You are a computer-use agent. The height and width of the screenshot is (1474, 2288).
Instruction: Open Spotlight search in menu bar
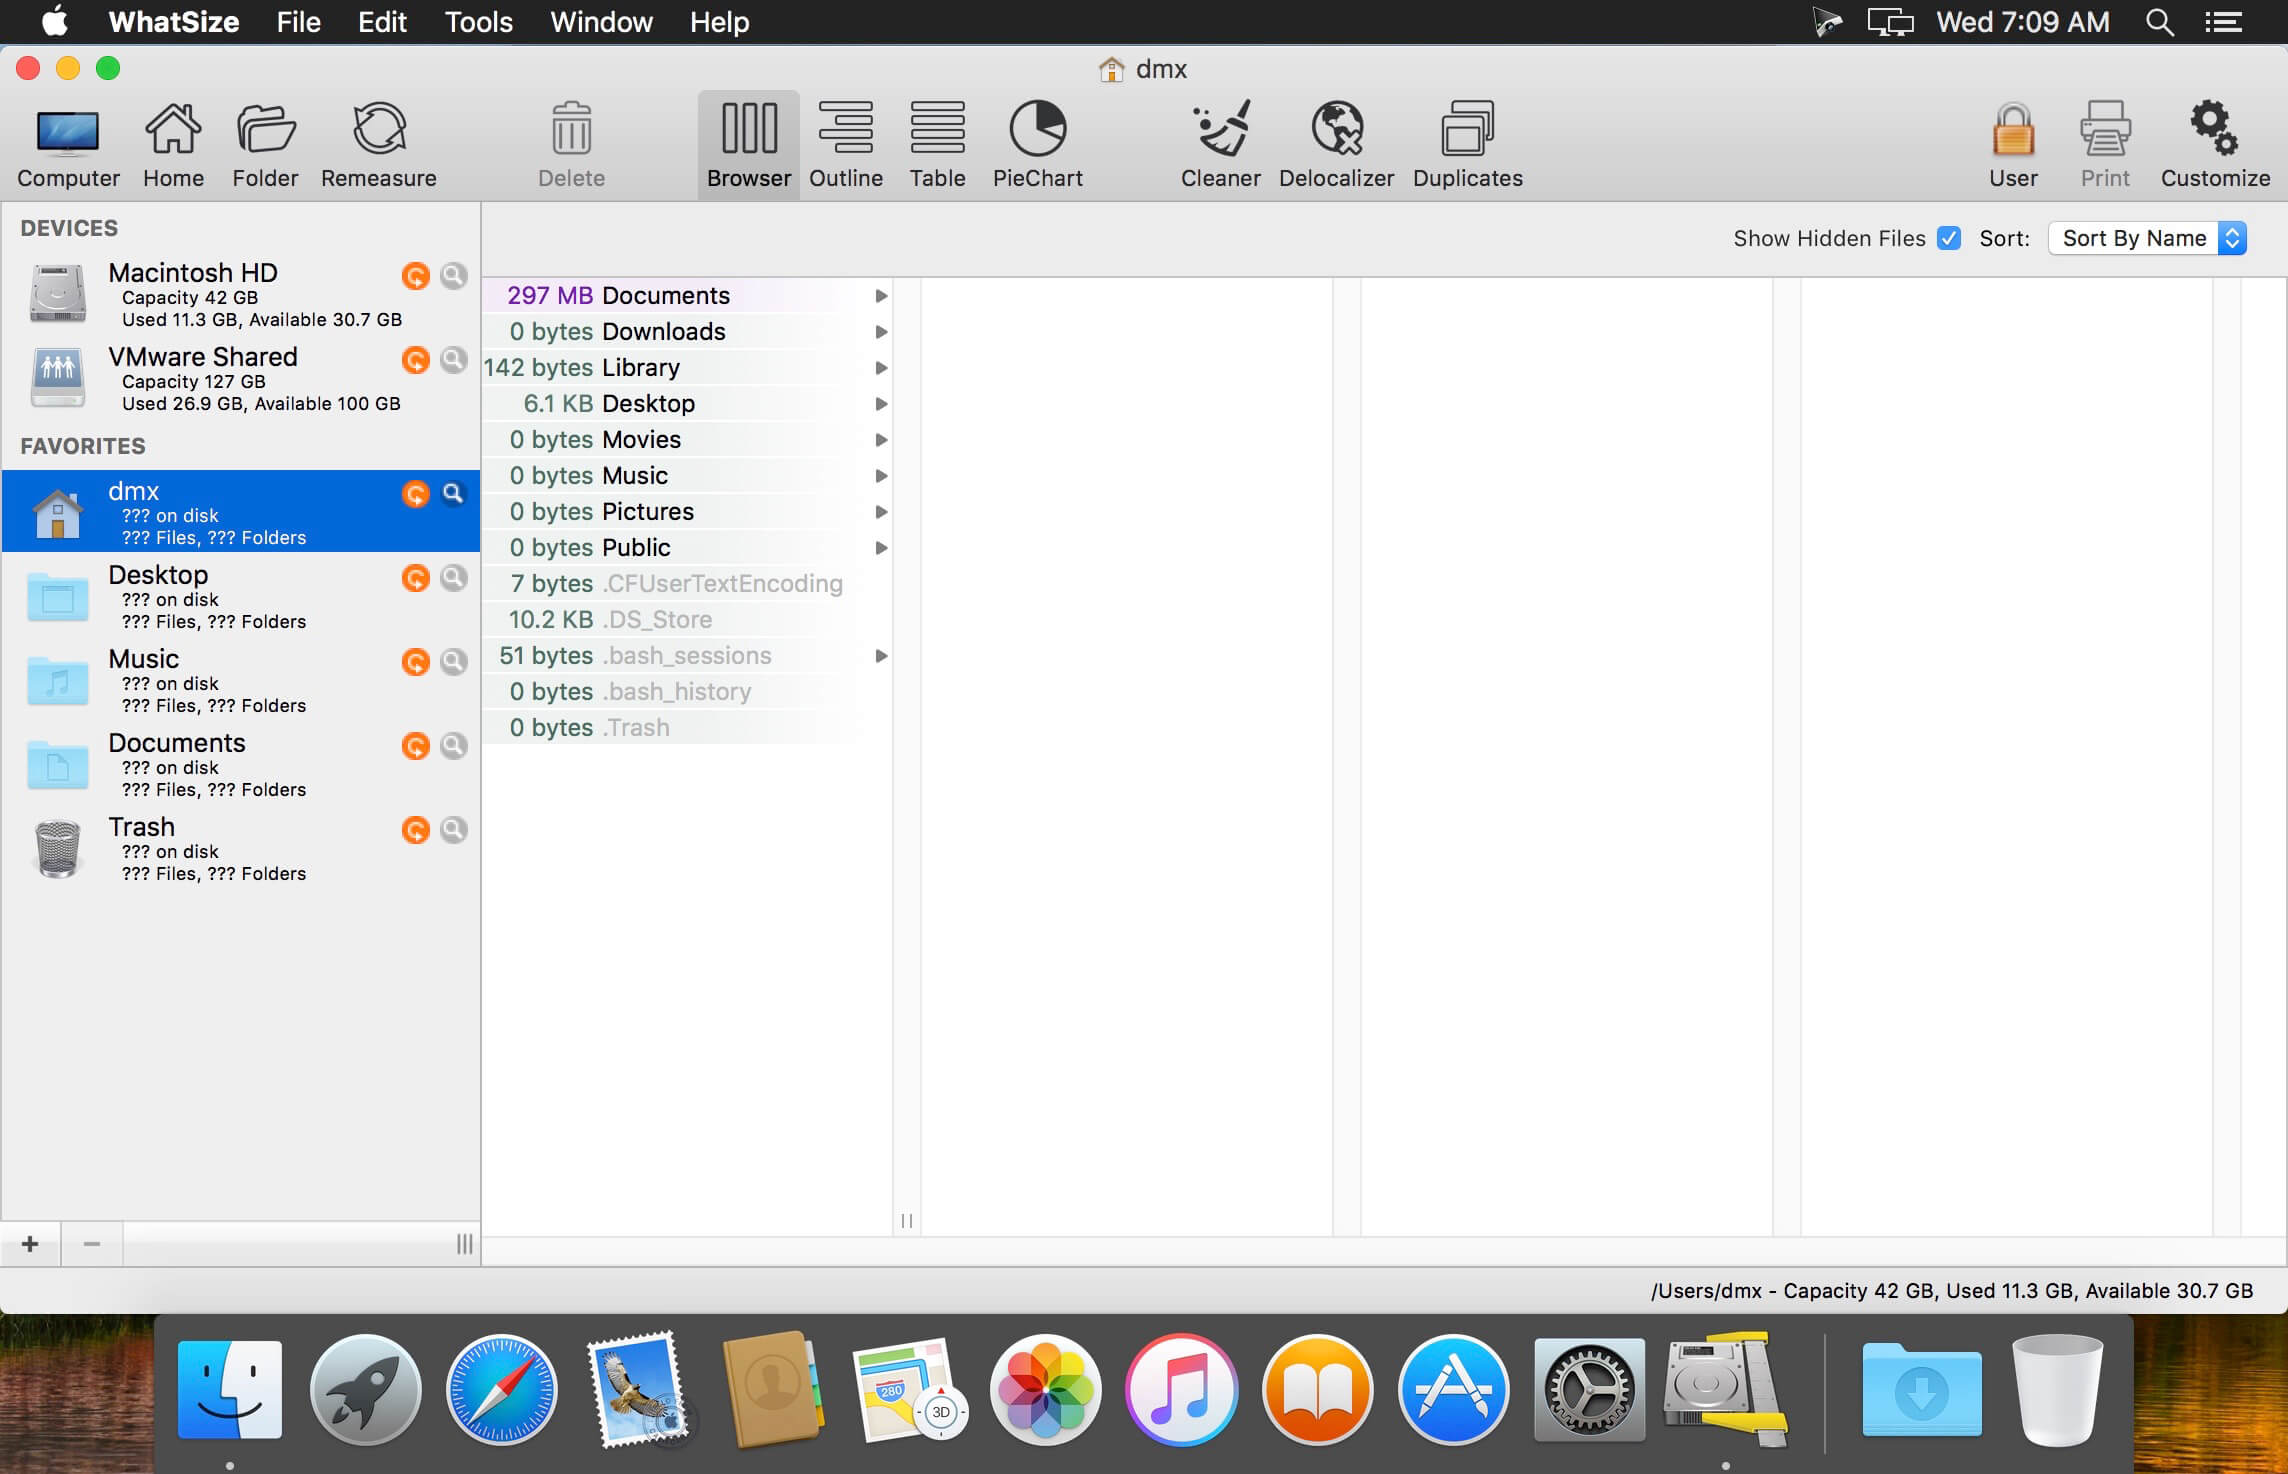(x=2160, y=22)
